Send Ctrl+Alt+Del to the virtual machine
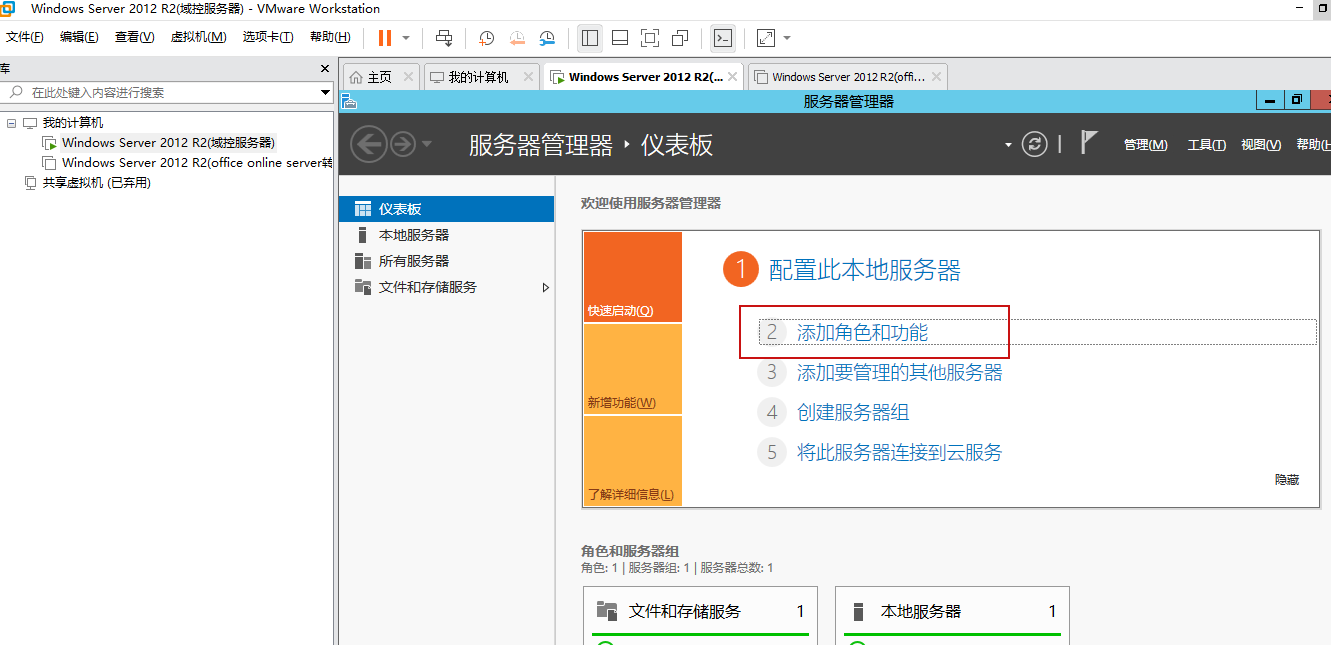Viewport: 1331px width, 645px height. pos(445,38)
